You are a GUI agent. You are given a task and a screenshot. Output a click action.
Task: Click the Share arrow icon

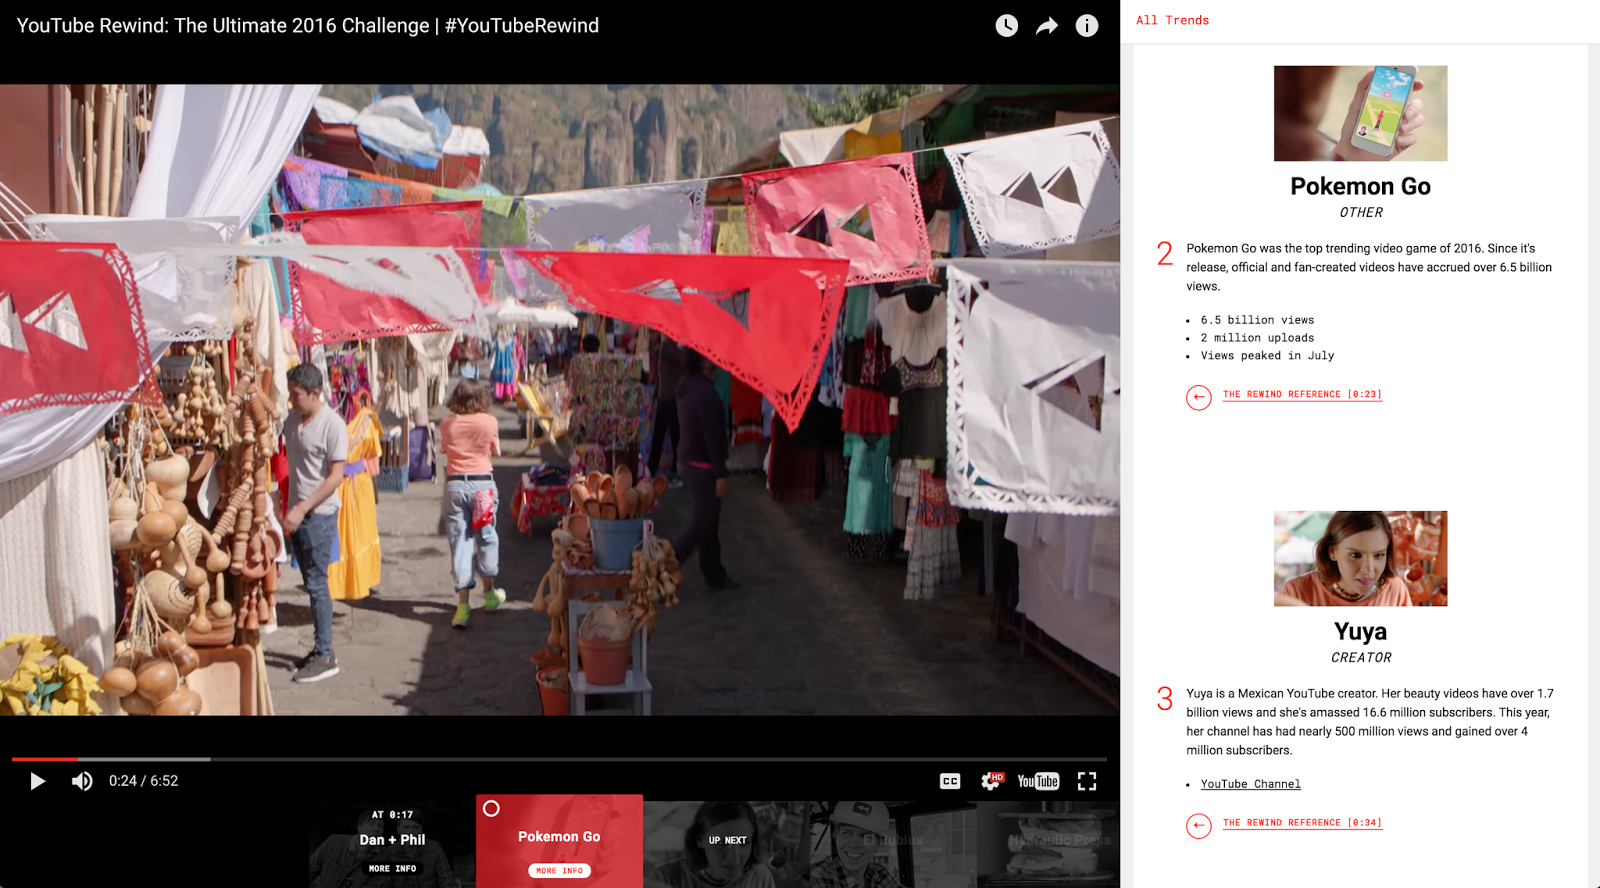(x=1047, y=26)
